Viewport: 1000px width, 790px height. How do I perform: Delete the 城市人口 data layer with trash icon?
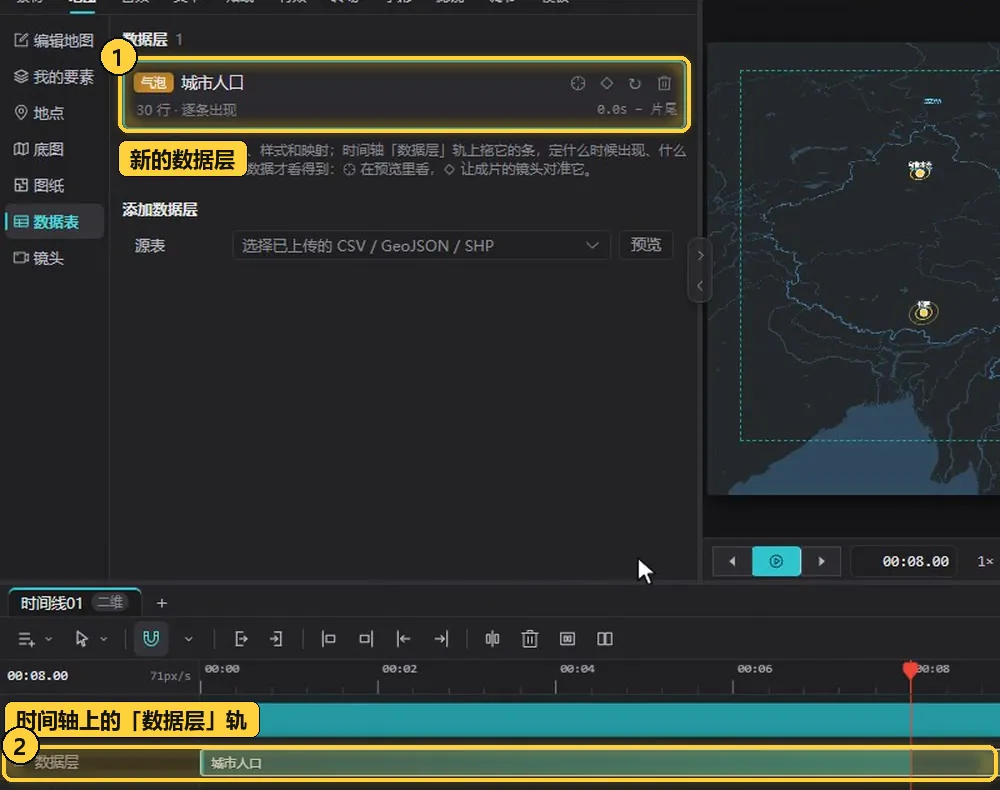tap(664, 84)
